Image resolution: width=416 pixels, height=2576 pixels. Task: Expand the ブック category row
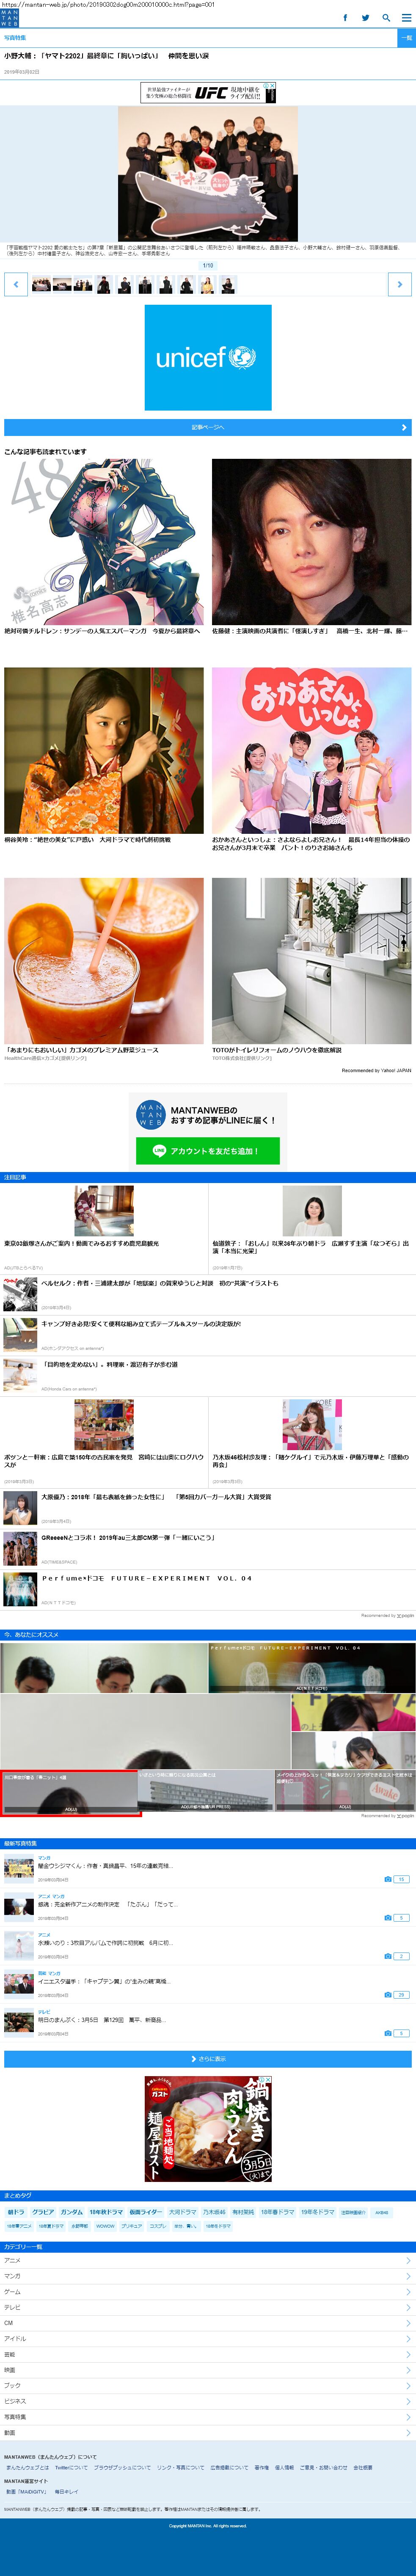tap(208, 2385)
